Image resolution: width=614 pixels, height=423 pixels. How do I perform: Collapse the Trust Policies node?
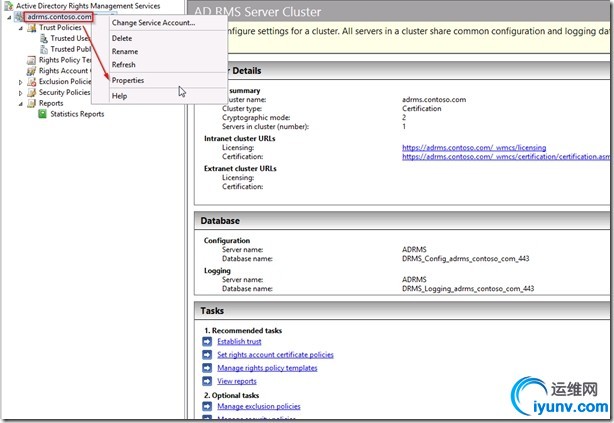pos(21,28)
